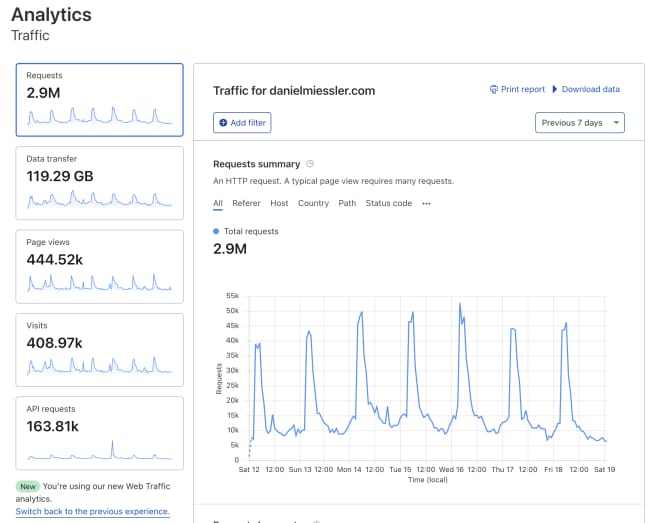Open the Previous 7 days dropdown
The width and height of the screenshot is (650, 523).
tap(580, 123)
